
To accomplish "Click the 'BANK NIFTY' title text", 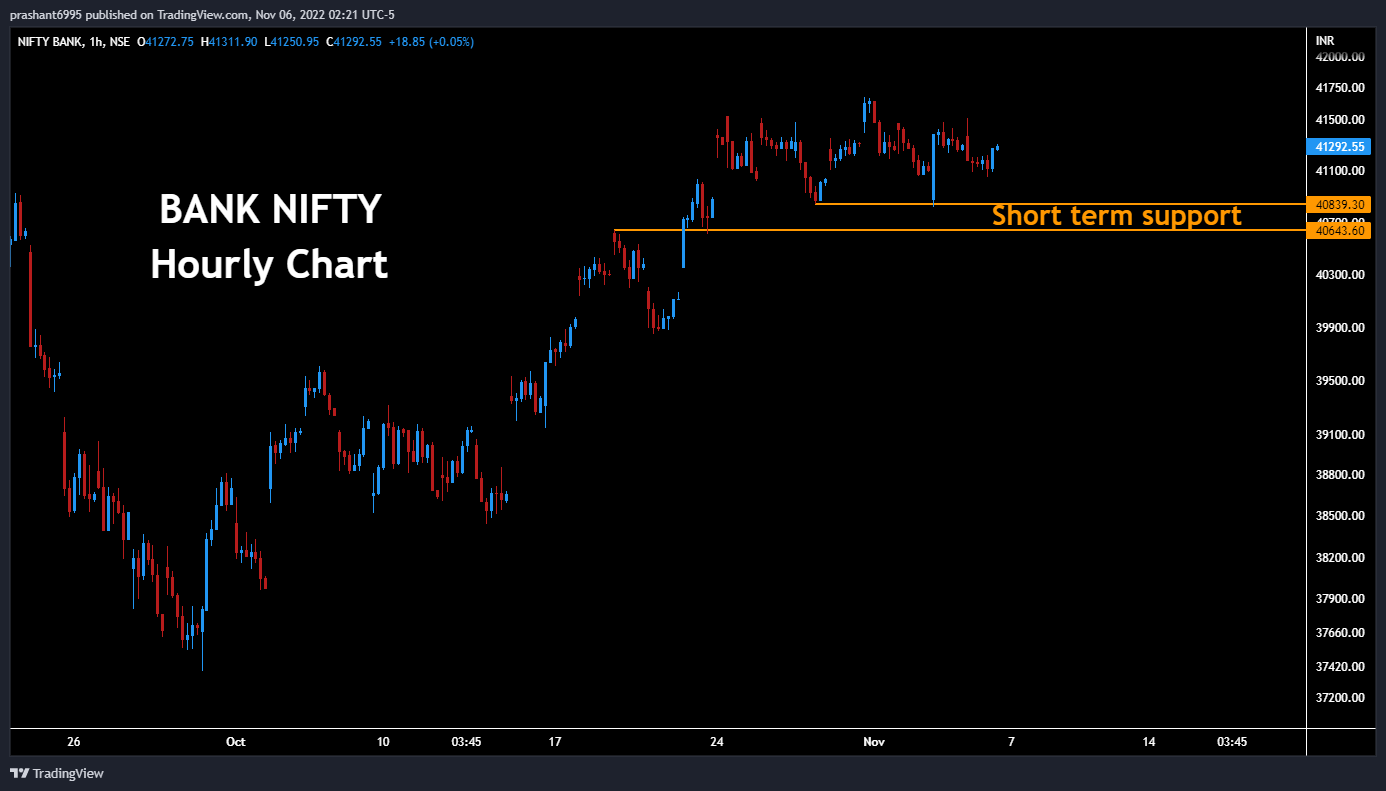I will point(270,210).
